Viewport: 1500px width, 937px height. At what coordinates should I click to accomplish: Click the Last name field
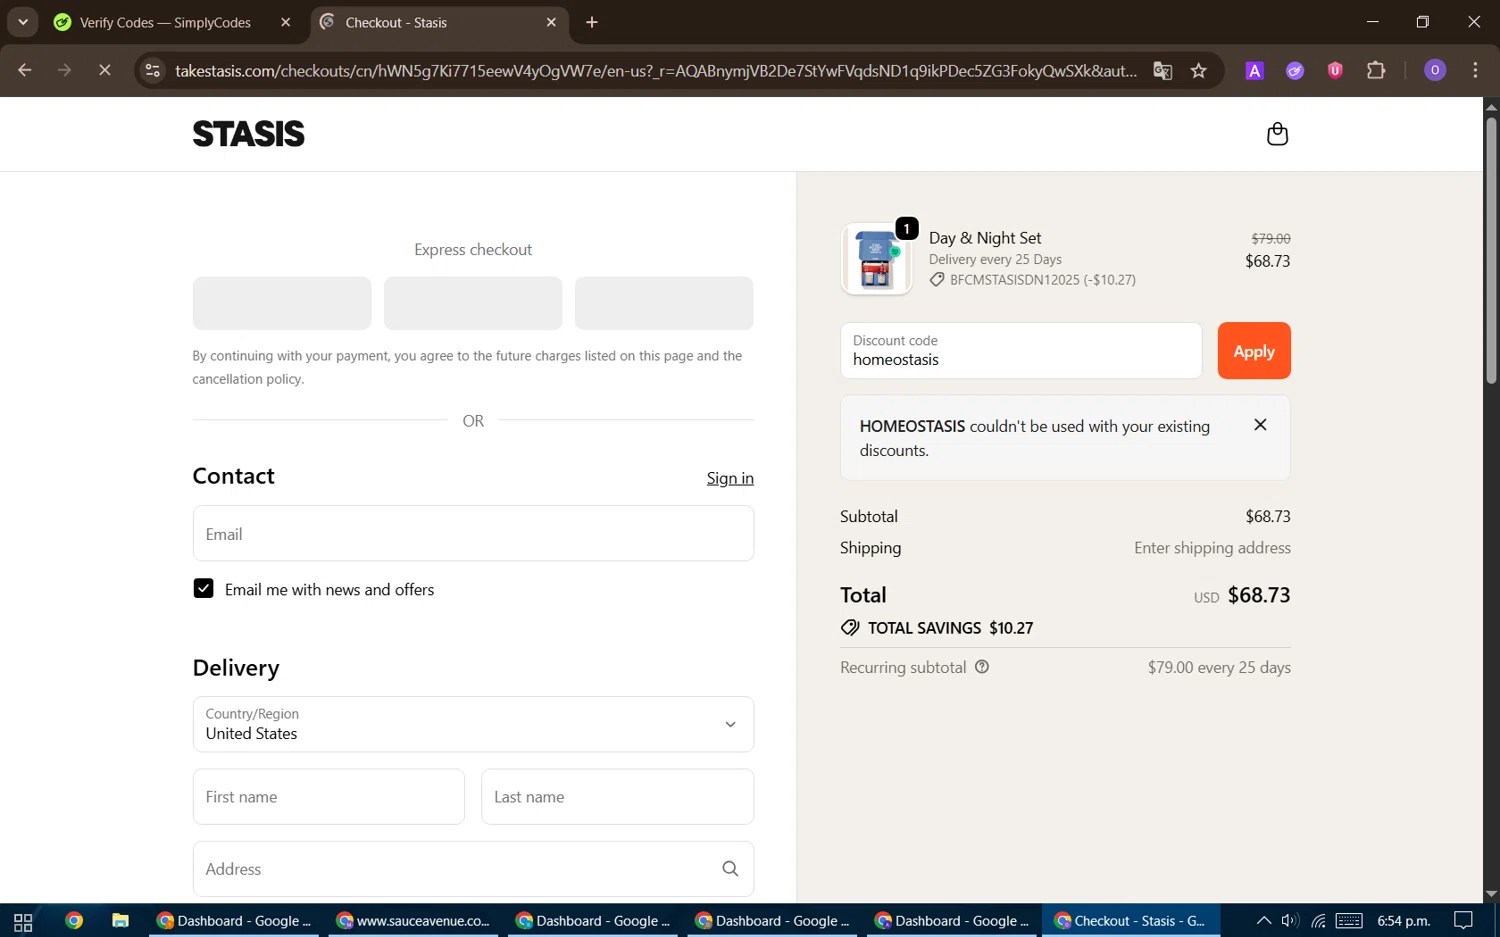tap(617, 797)
